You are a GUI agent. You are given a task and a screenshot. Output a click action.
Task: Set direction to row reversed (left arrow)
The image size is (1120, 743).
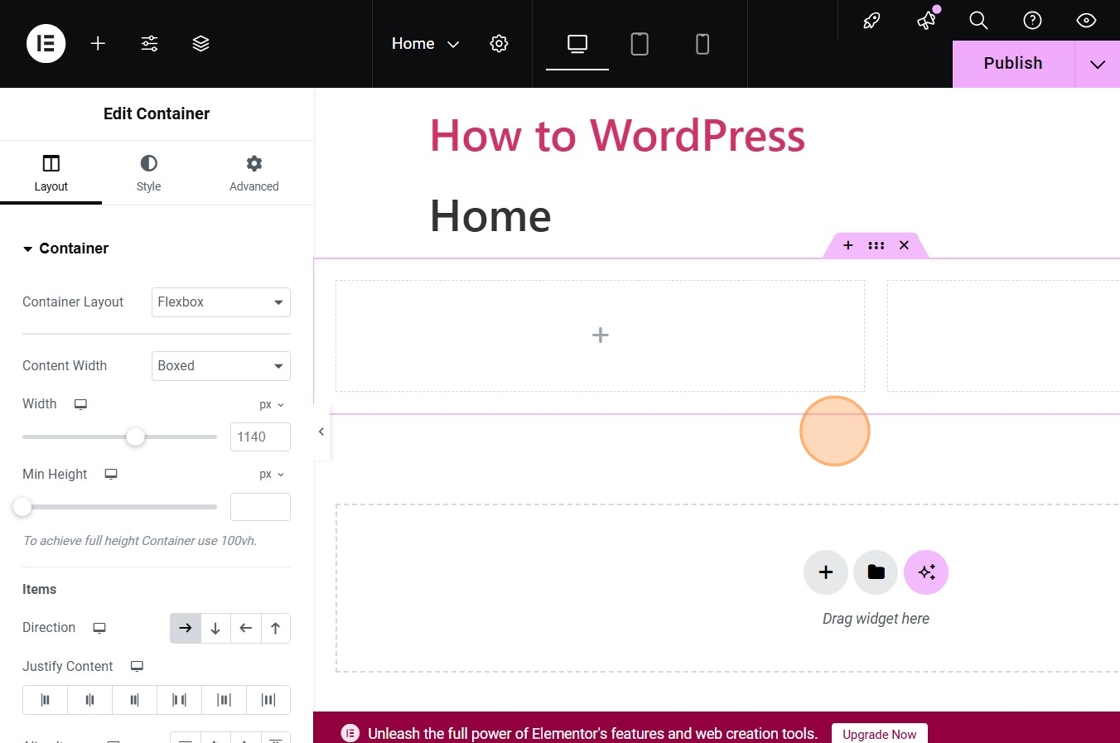tap(246, 628)
